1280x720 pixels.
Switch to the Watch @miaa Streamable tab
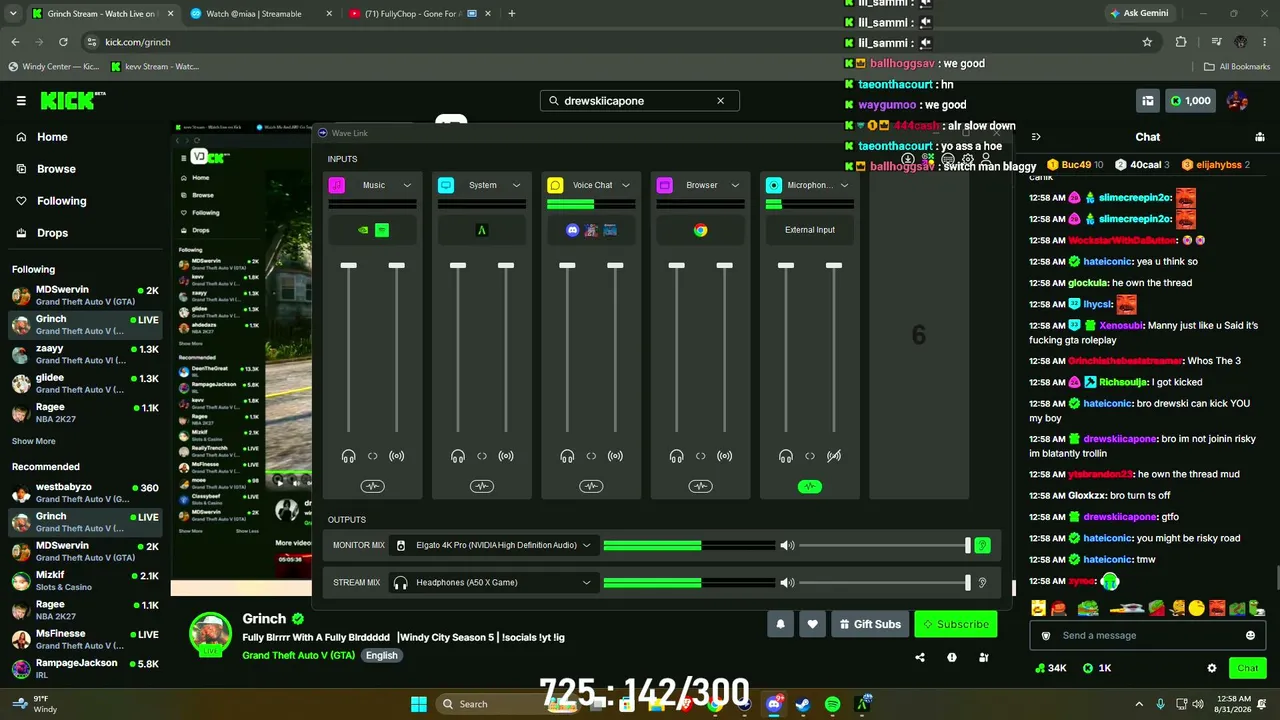[x=259, y=14]
